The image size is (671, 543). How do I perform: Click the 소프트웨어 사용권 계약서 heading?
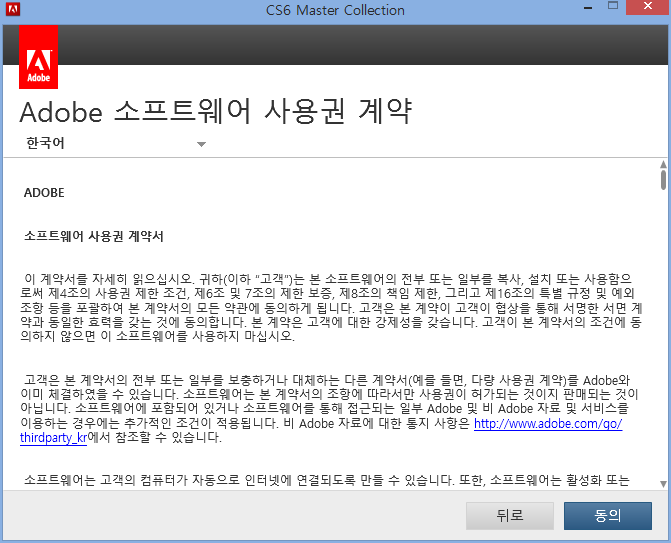(x=94, y=236)
